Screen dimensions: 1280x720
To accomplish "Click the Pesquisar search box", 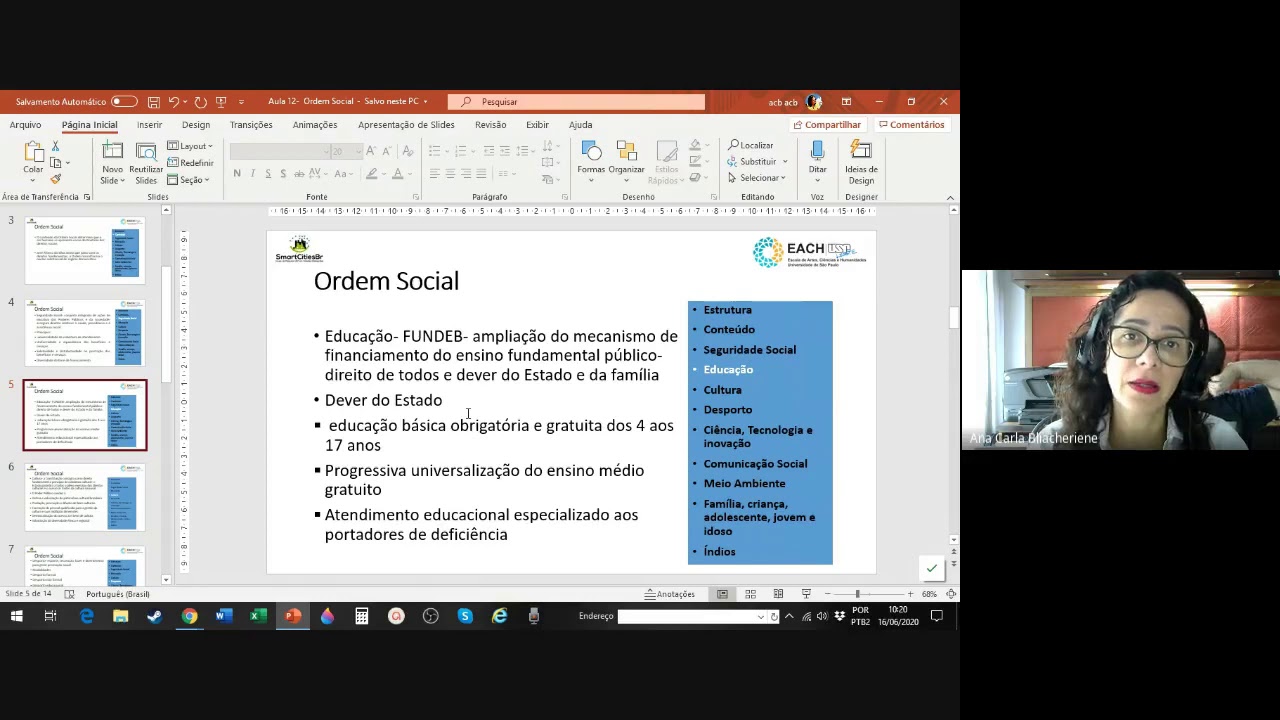I will 576,102.
